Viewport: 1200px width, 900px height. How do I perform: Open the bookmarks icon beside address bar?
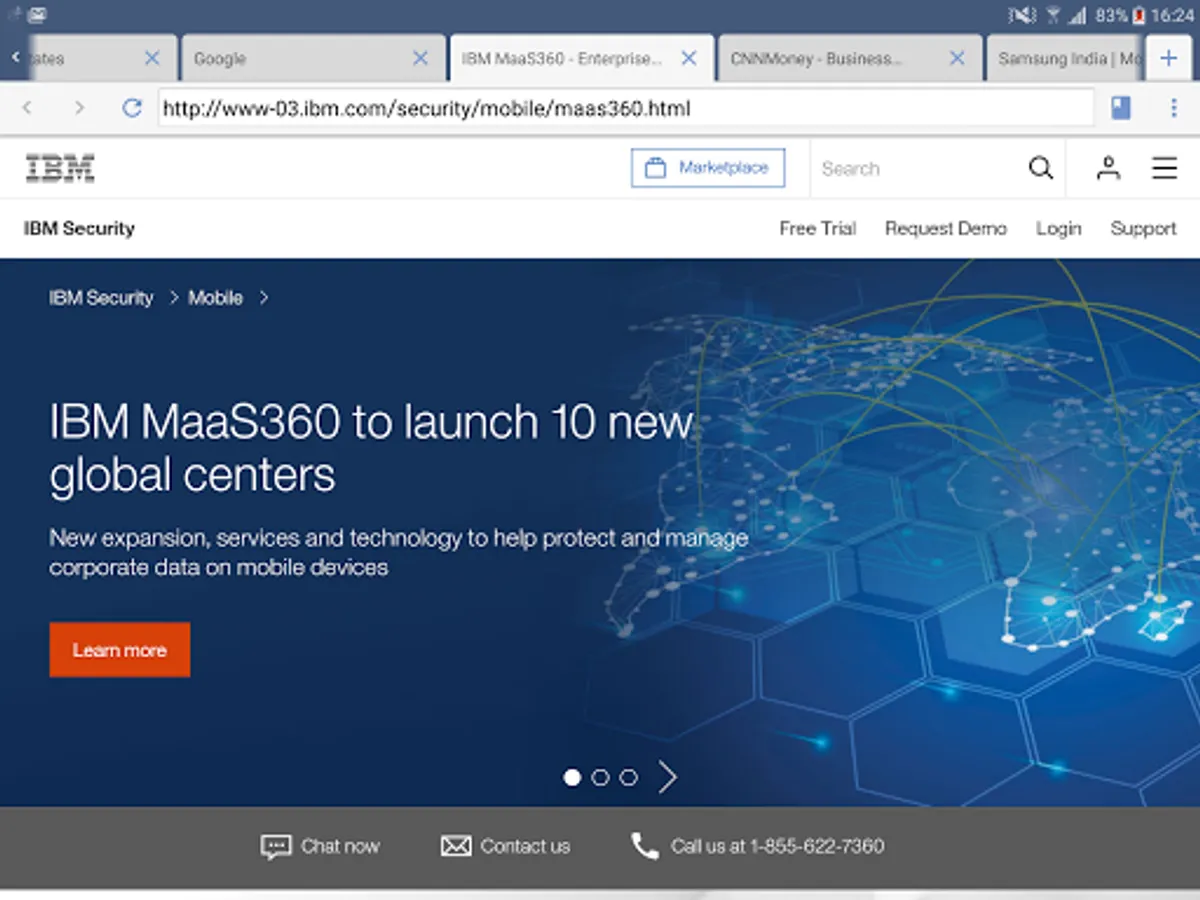pos(1121,108)
